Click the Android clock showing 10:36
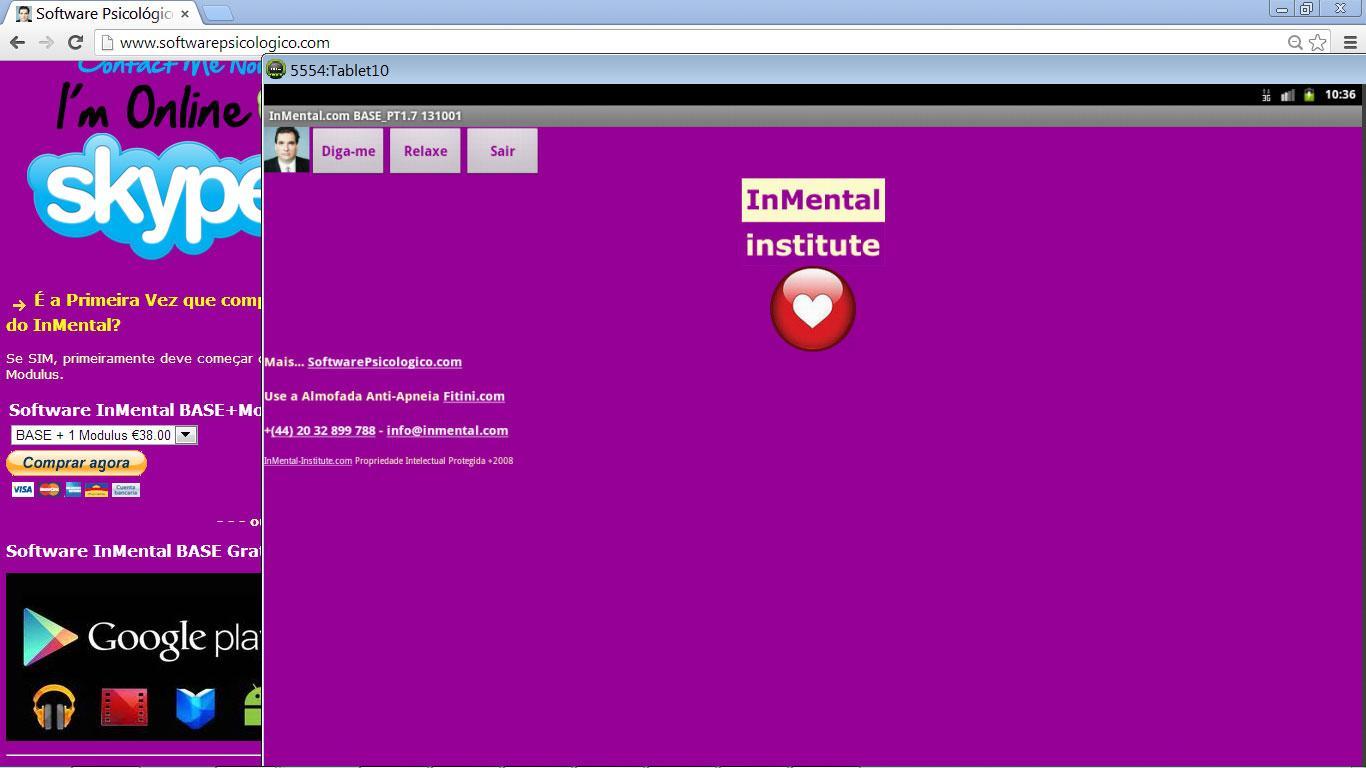The image size is (1366, 768). [1340, 95]
